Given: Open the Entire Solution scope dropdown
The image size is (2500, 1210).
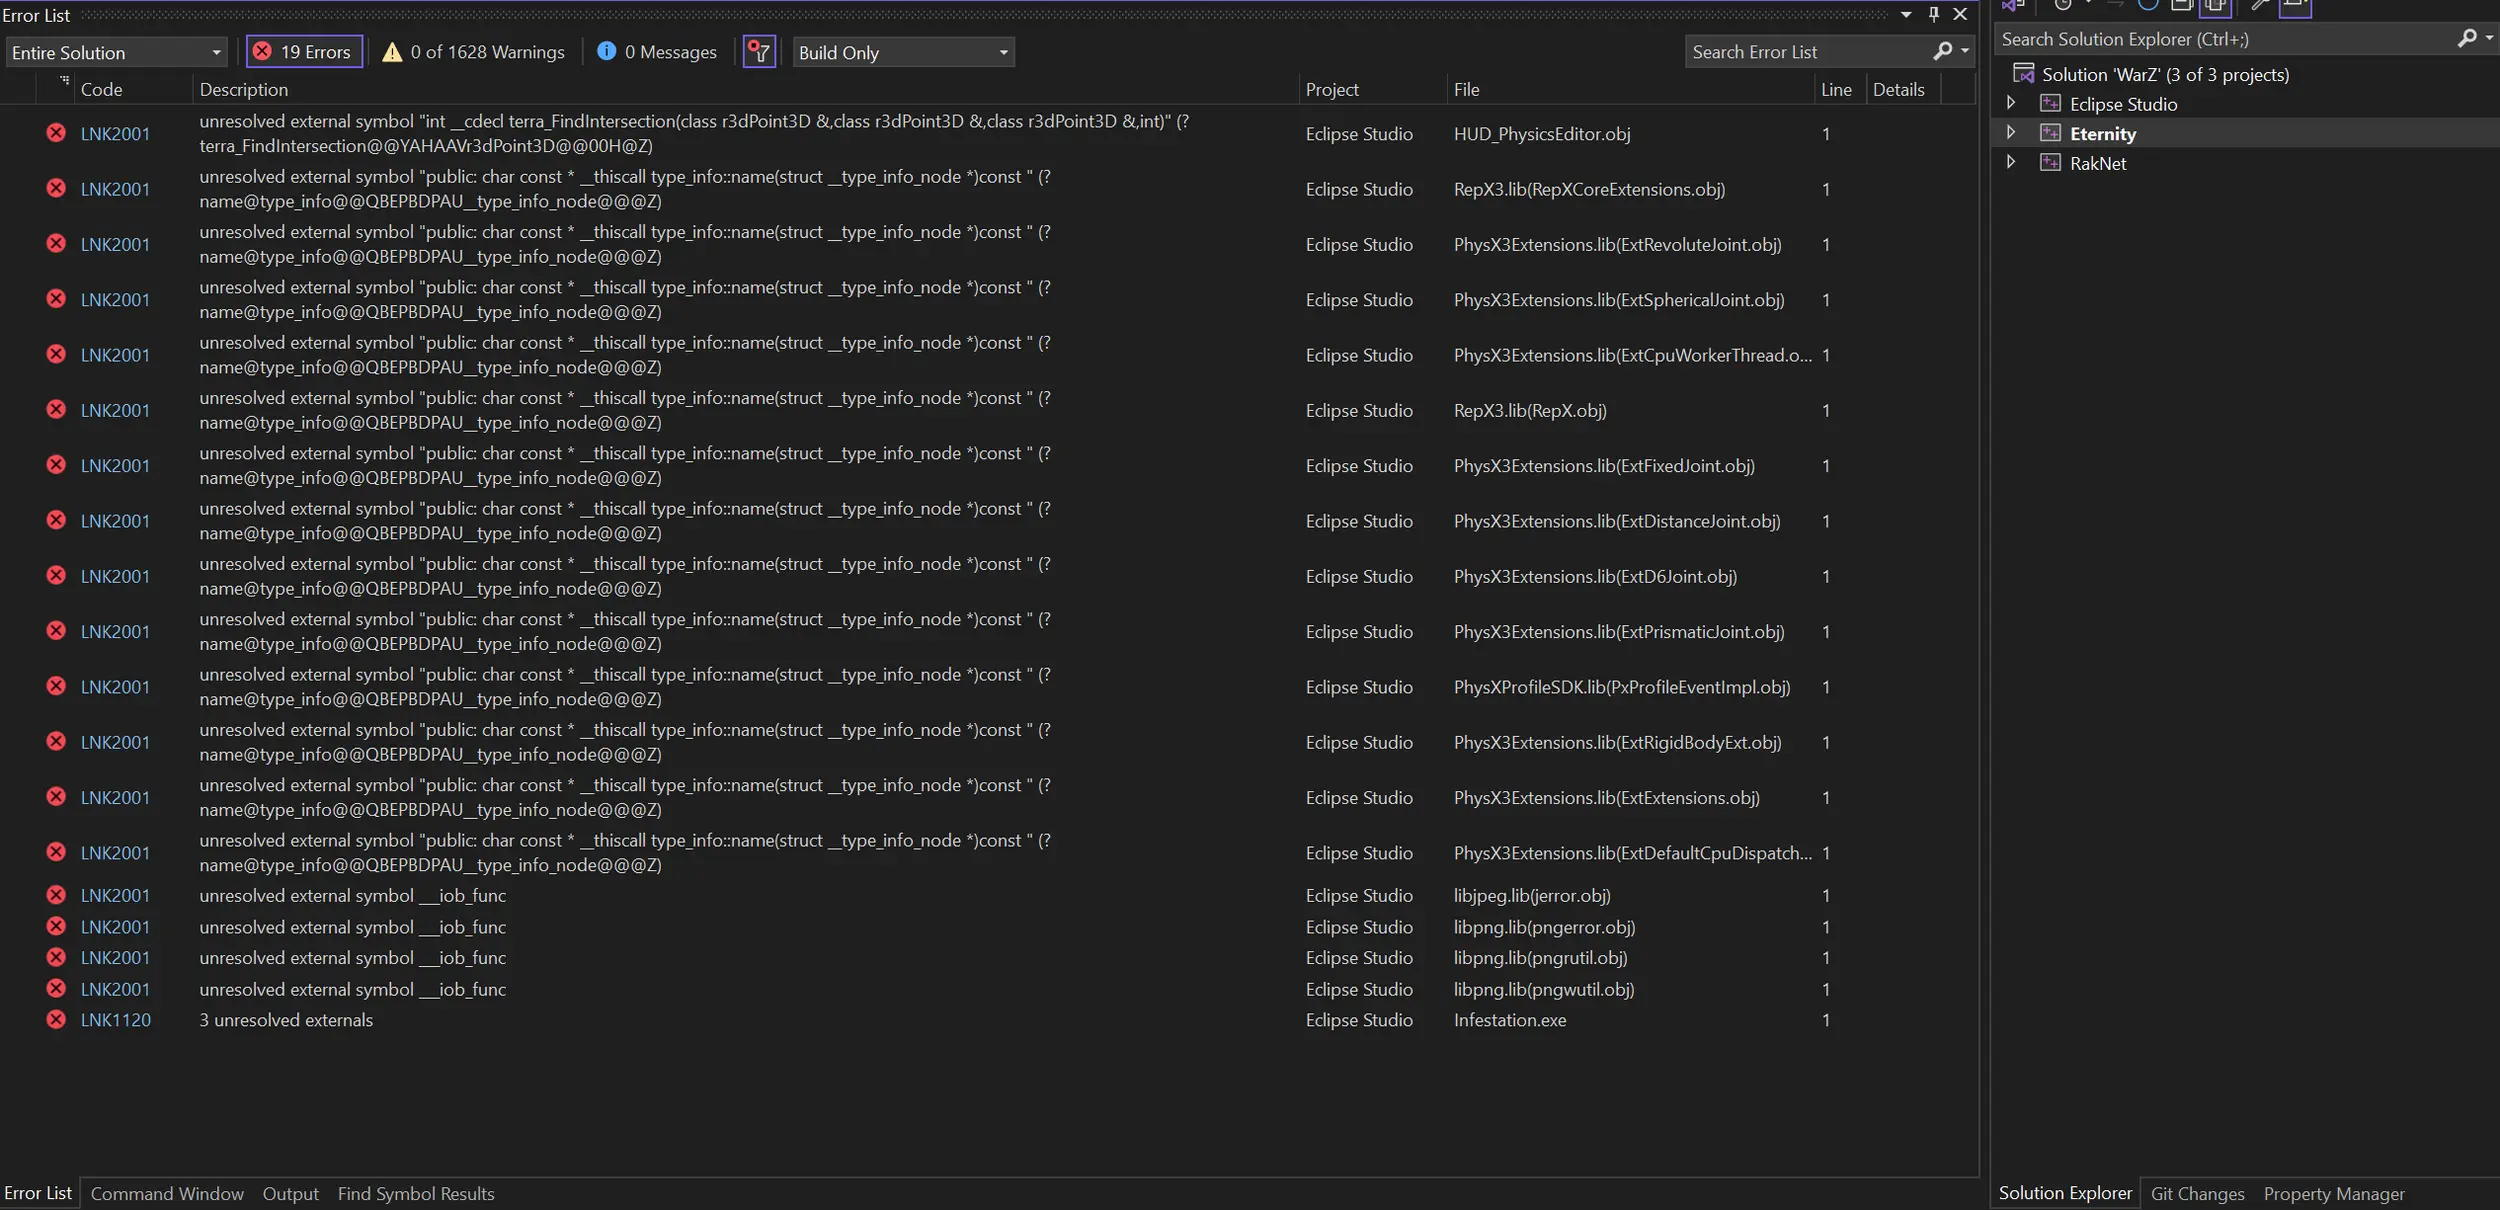Looking at the screenshot, I should (116, 52).
